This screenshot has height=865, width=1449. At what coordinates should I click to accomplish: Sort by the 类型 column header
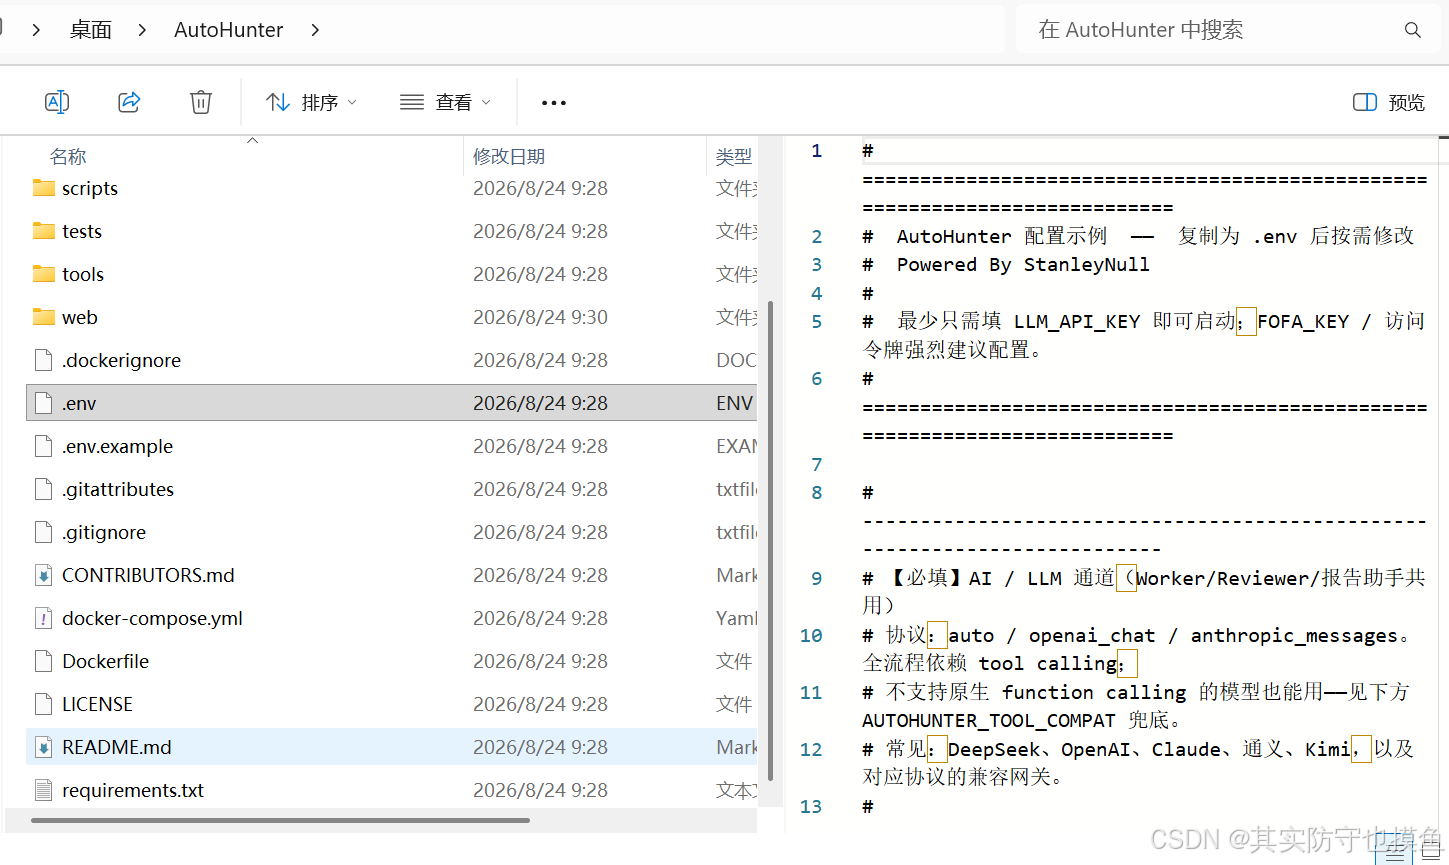coord(733,156)
